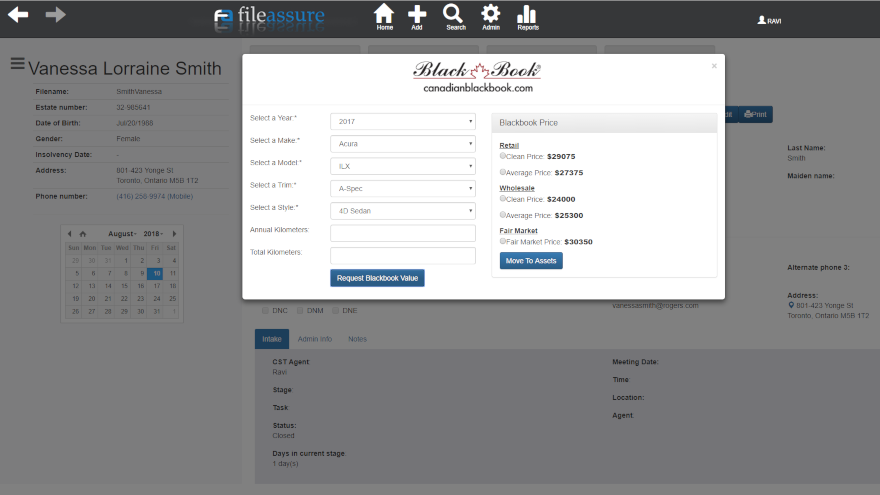Click the forward arrow icon
This screenshot has width=880, height=495.
pyautogui.click(x=56, y=15)
